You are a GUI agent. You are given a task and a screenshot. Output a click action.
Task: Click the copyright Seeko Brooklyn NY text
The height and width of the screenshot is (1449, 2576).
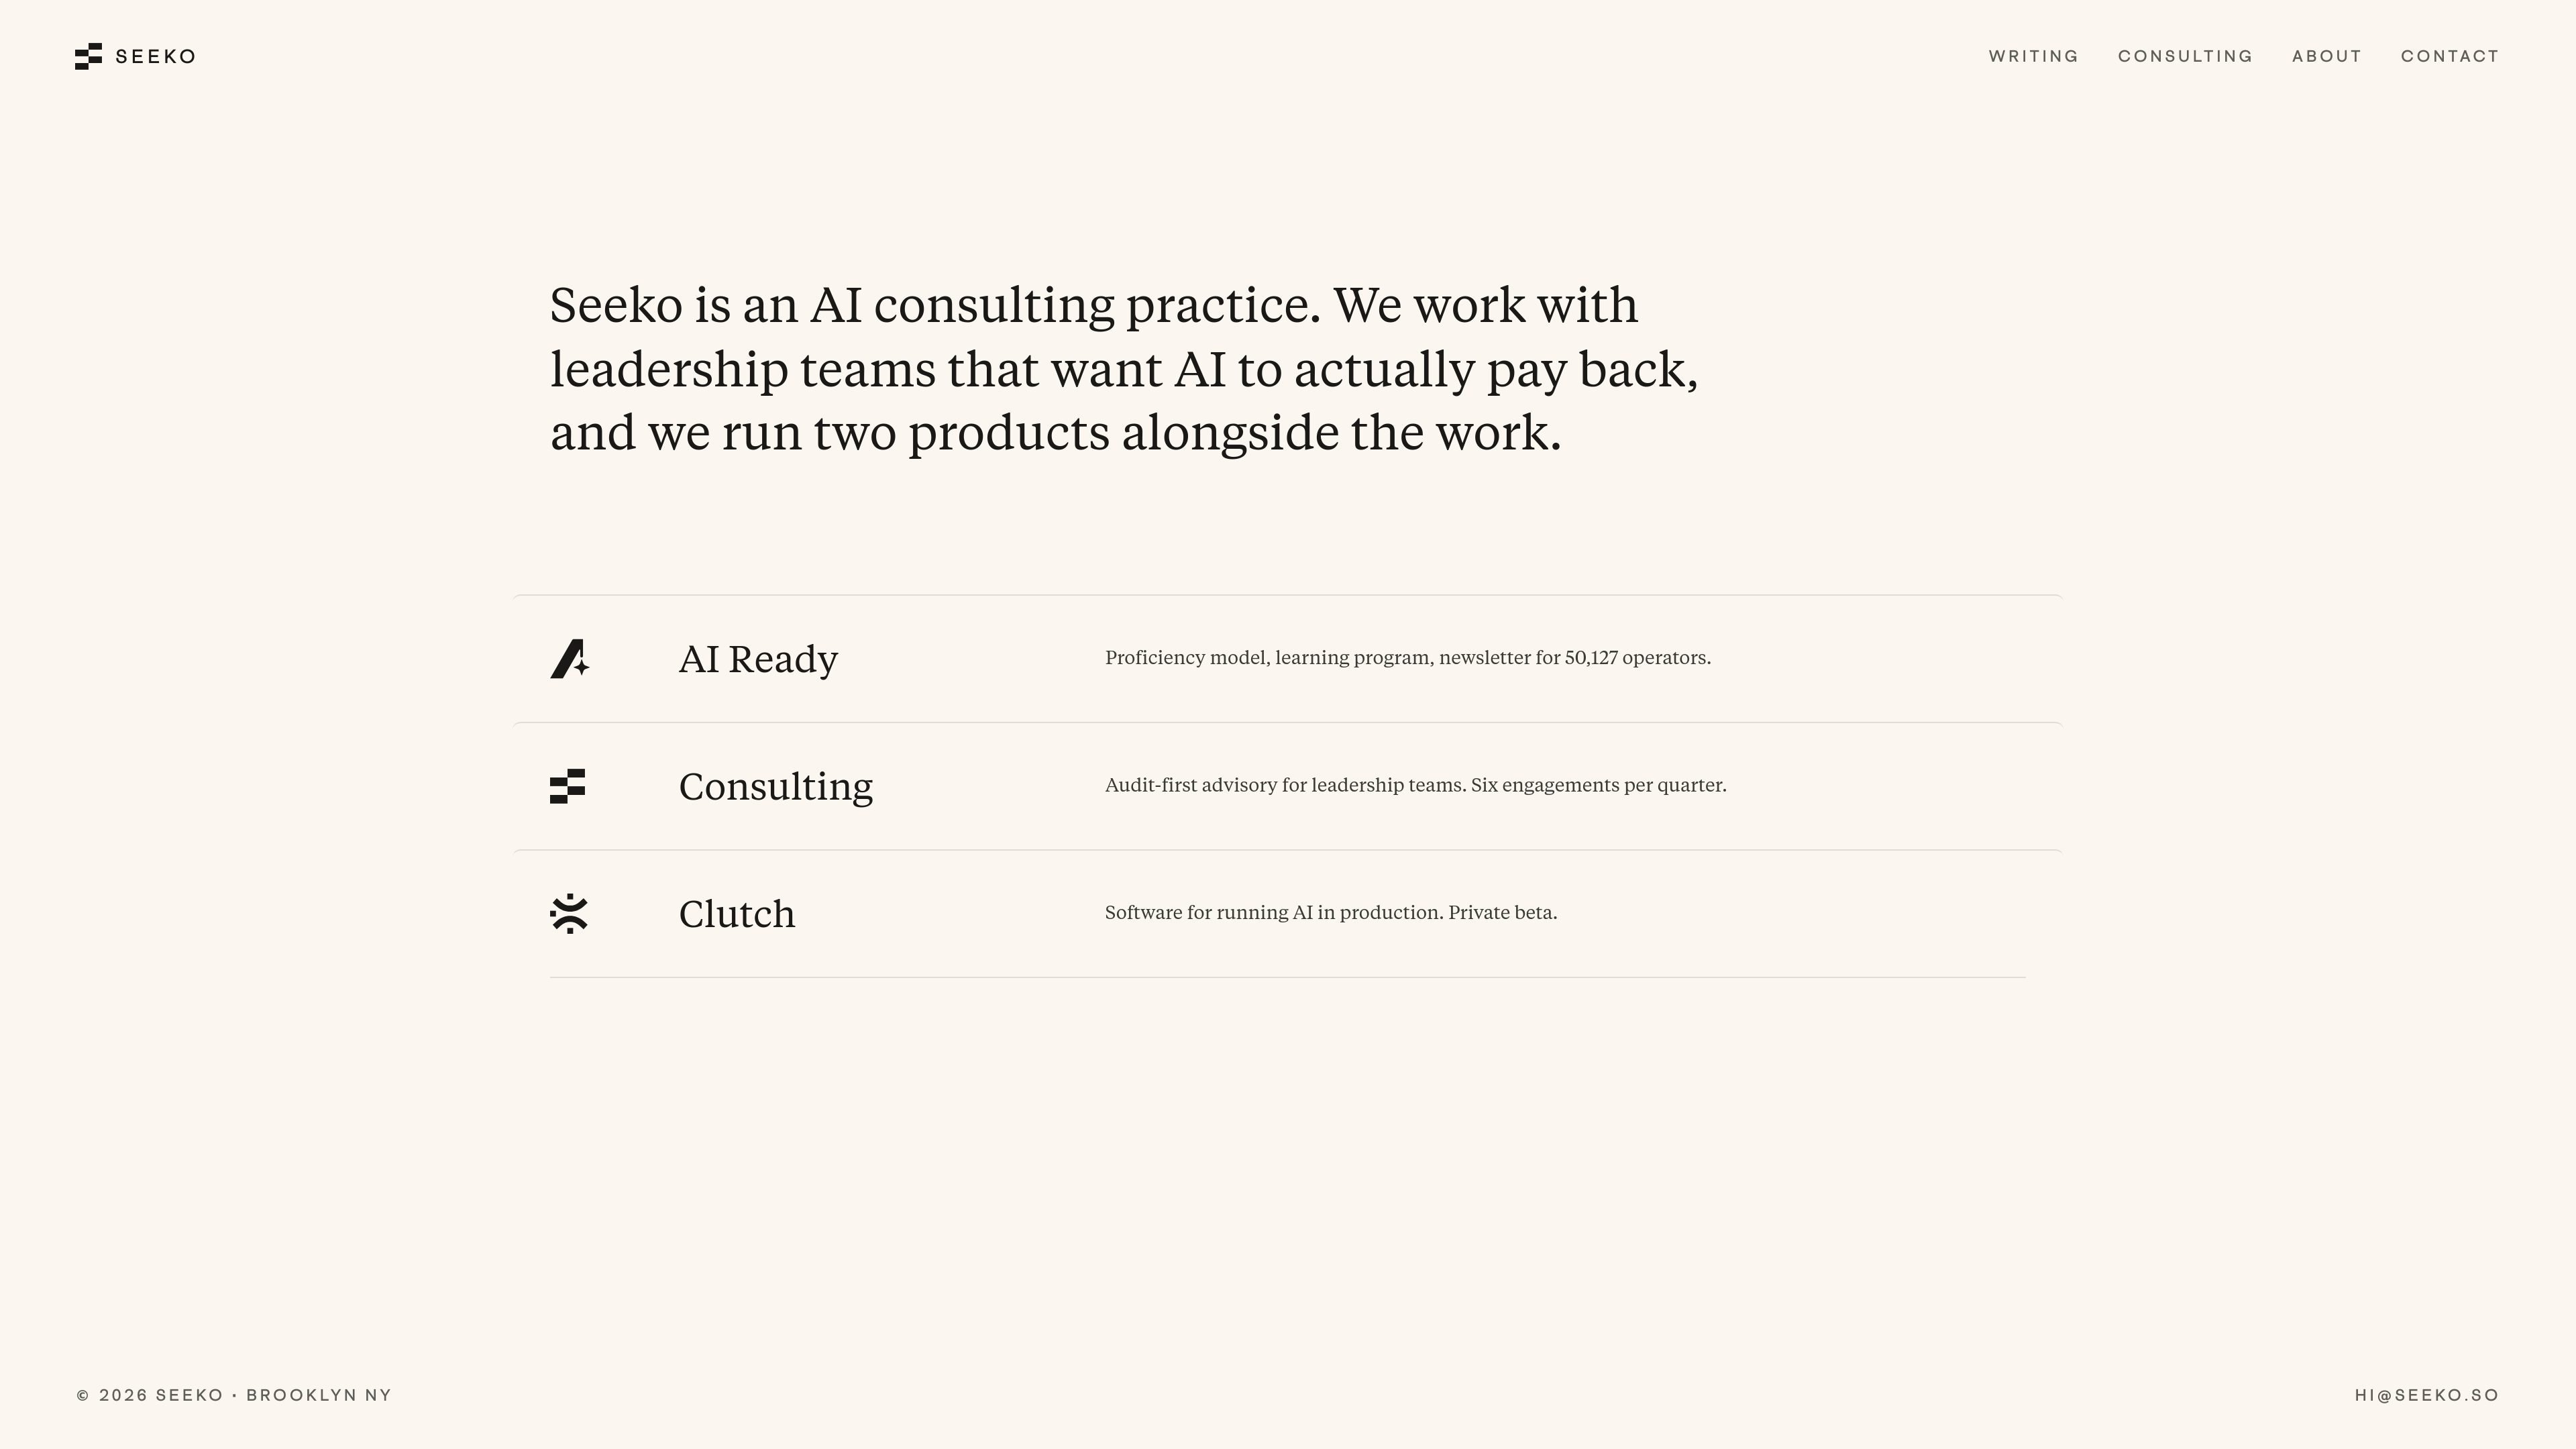[234, 1395]
